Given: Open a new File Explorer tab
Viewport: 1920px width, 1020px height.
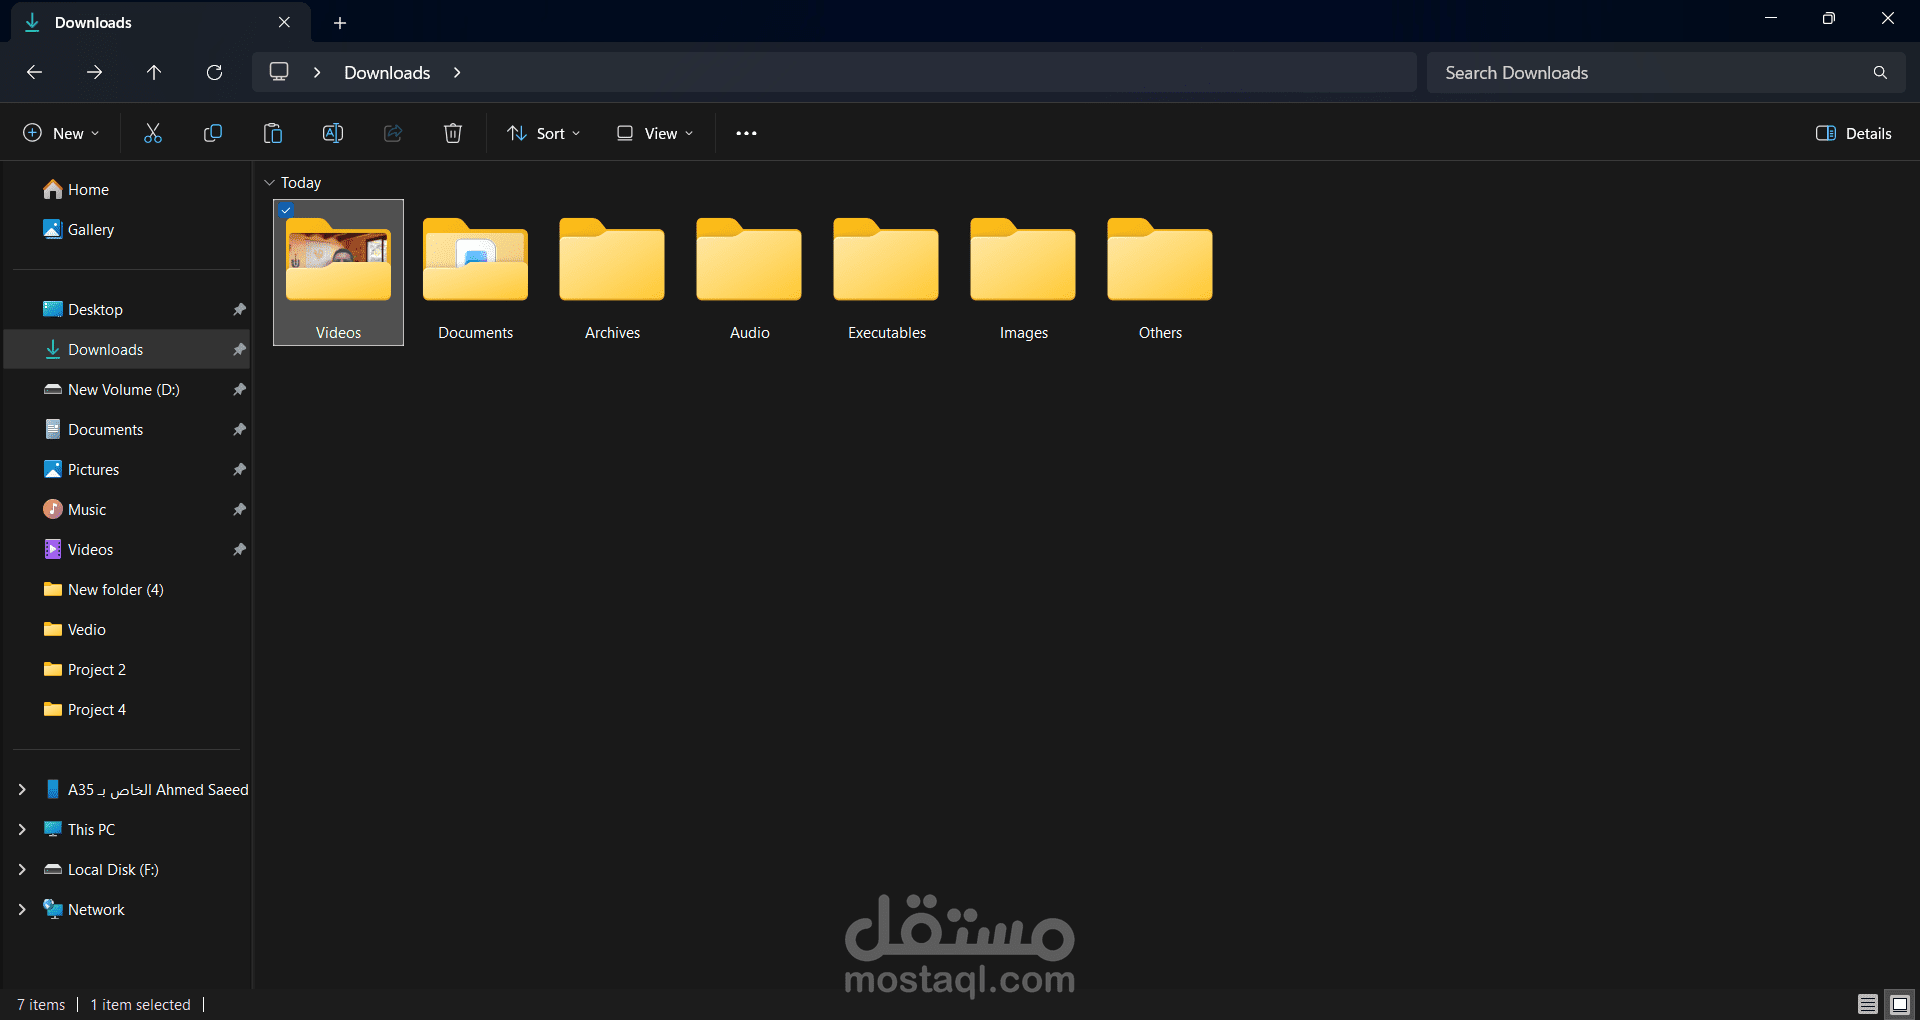Looking at the screenshot, I should point(340,22).
